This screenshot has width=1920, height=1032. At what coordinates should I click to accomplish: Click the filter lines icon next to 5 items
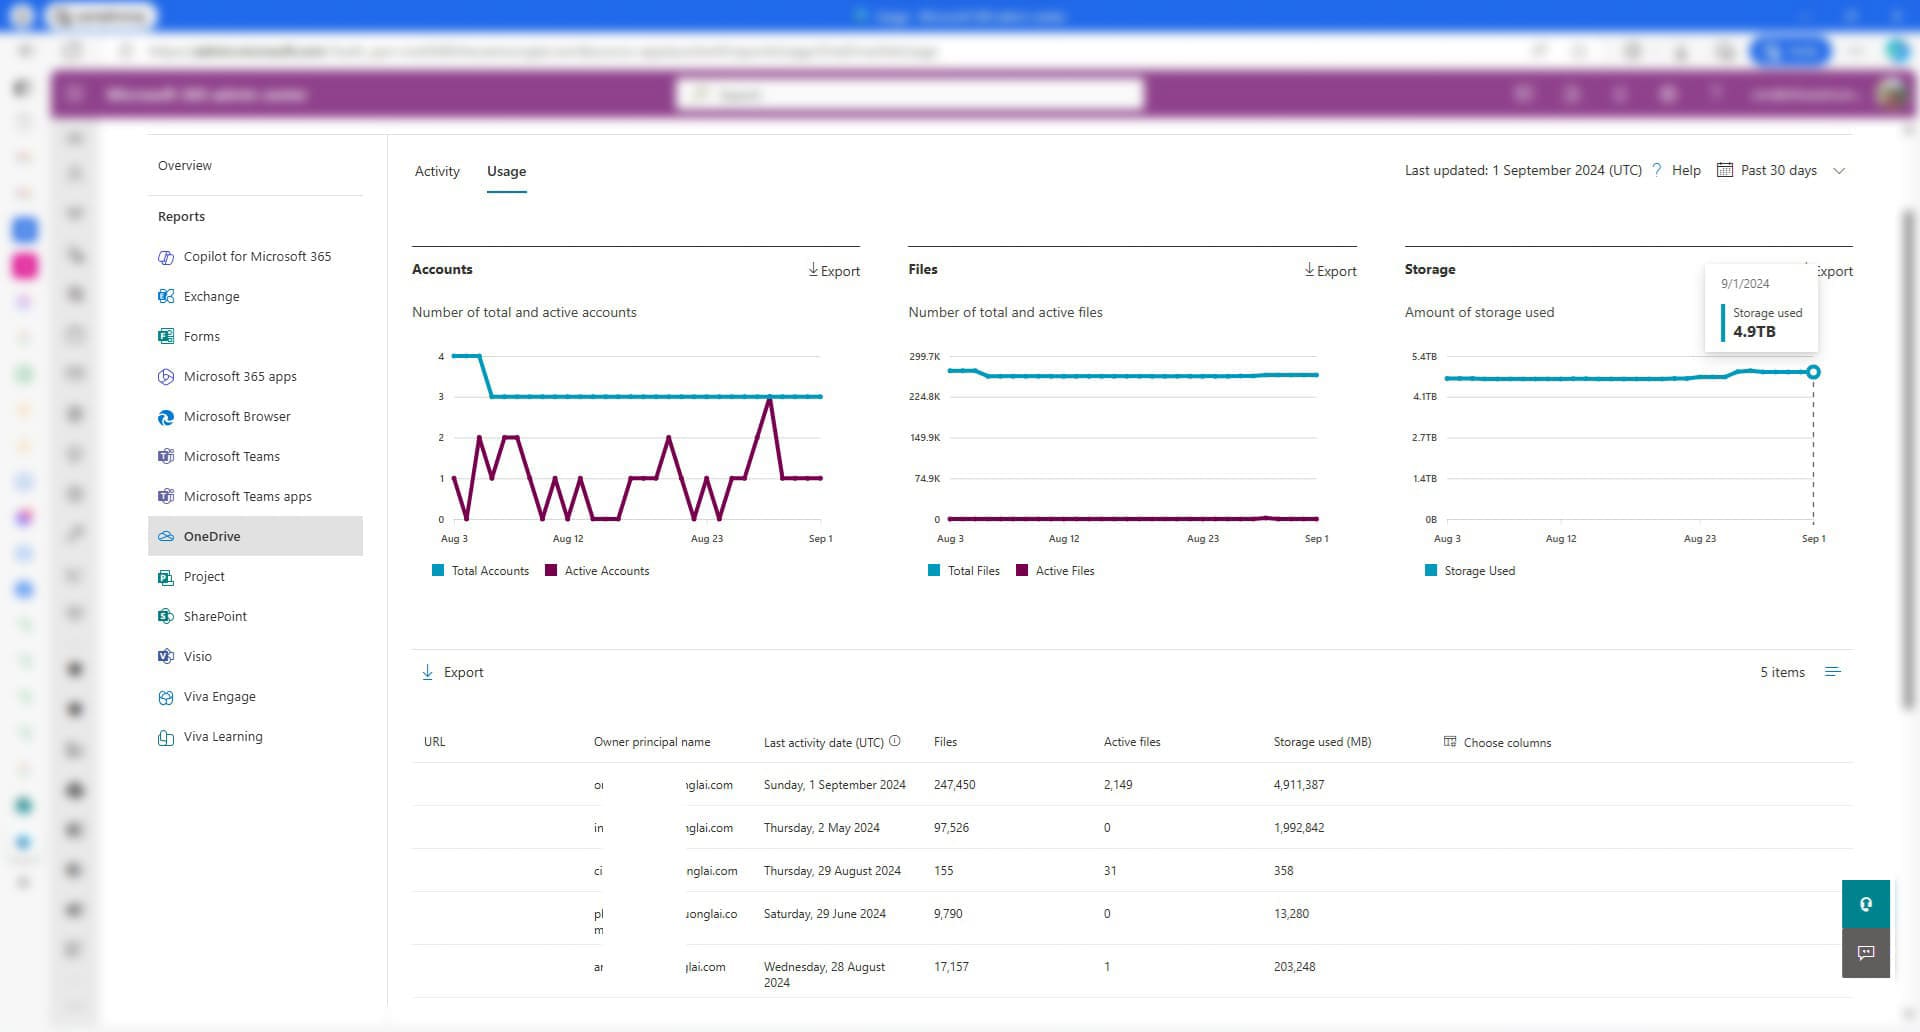[x=1832, y=672]
